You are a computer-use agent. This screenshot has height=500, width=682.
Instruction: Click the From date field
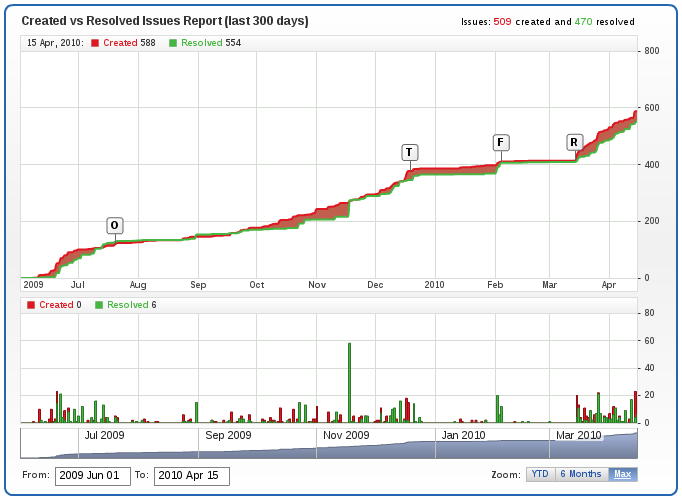[92, 476]
